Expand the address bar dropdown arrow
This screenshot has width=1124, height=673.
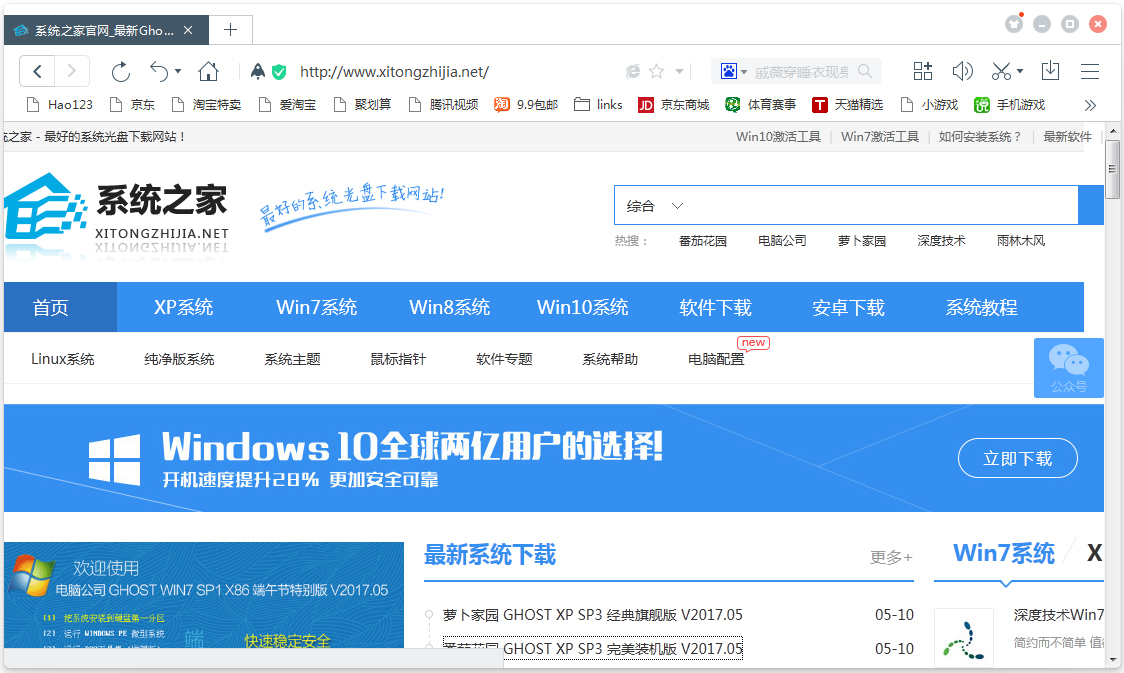click(x=679, y=71)
